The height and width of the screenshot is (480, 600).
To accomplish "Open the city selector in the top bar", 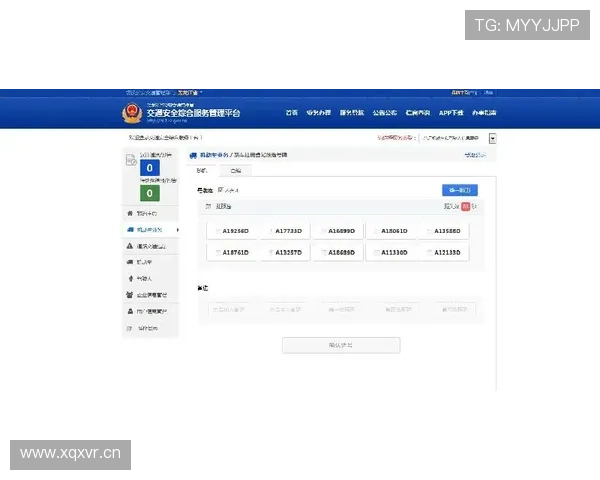I will click(188, 93).
